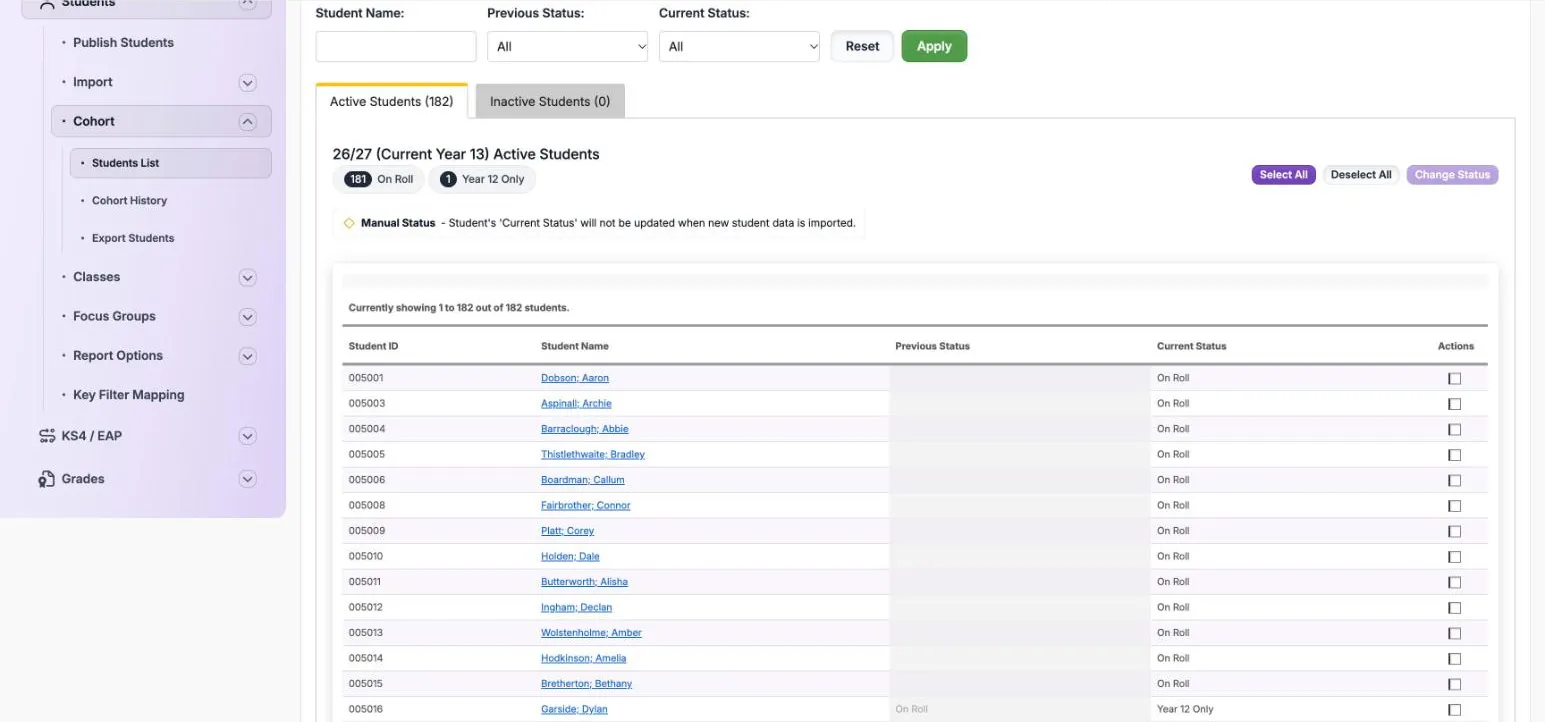The image size is (1545, 722).
Task: Open Export Students in the sidebar
Action: [x=133, y=239]
